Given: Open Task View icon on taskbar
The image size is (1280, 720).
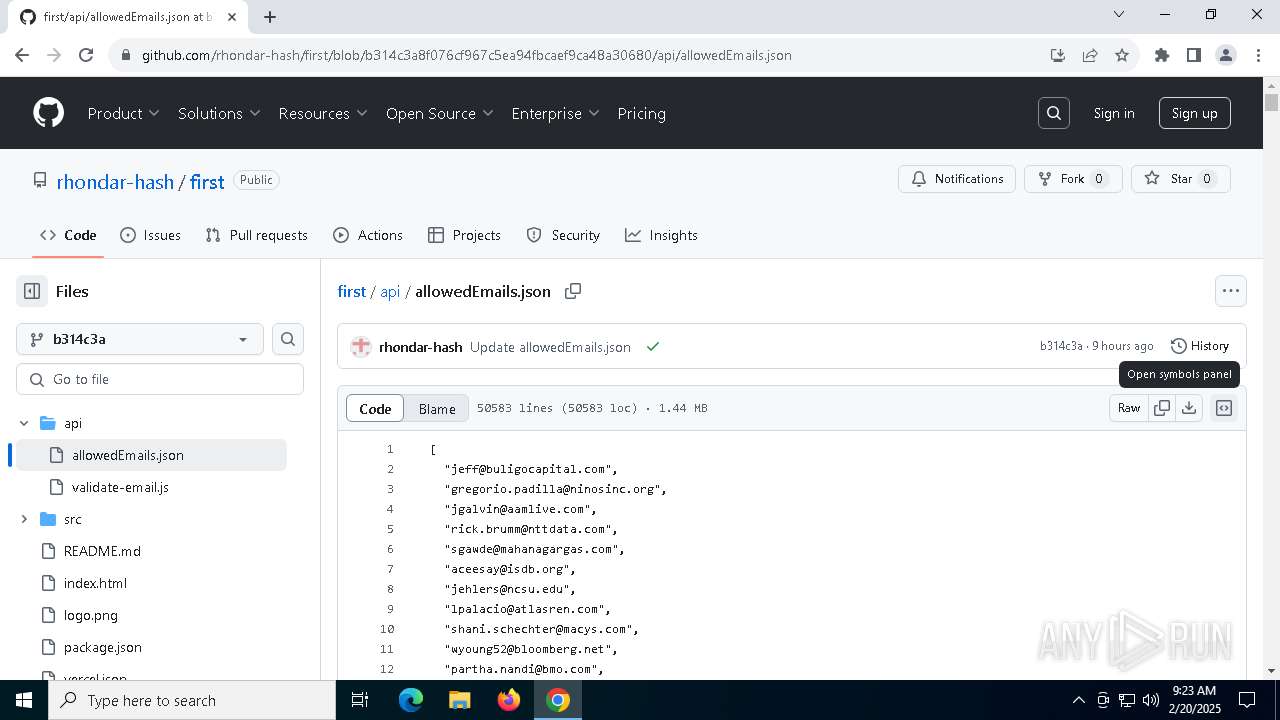Looking at the screenshot, I should point(360,700).
